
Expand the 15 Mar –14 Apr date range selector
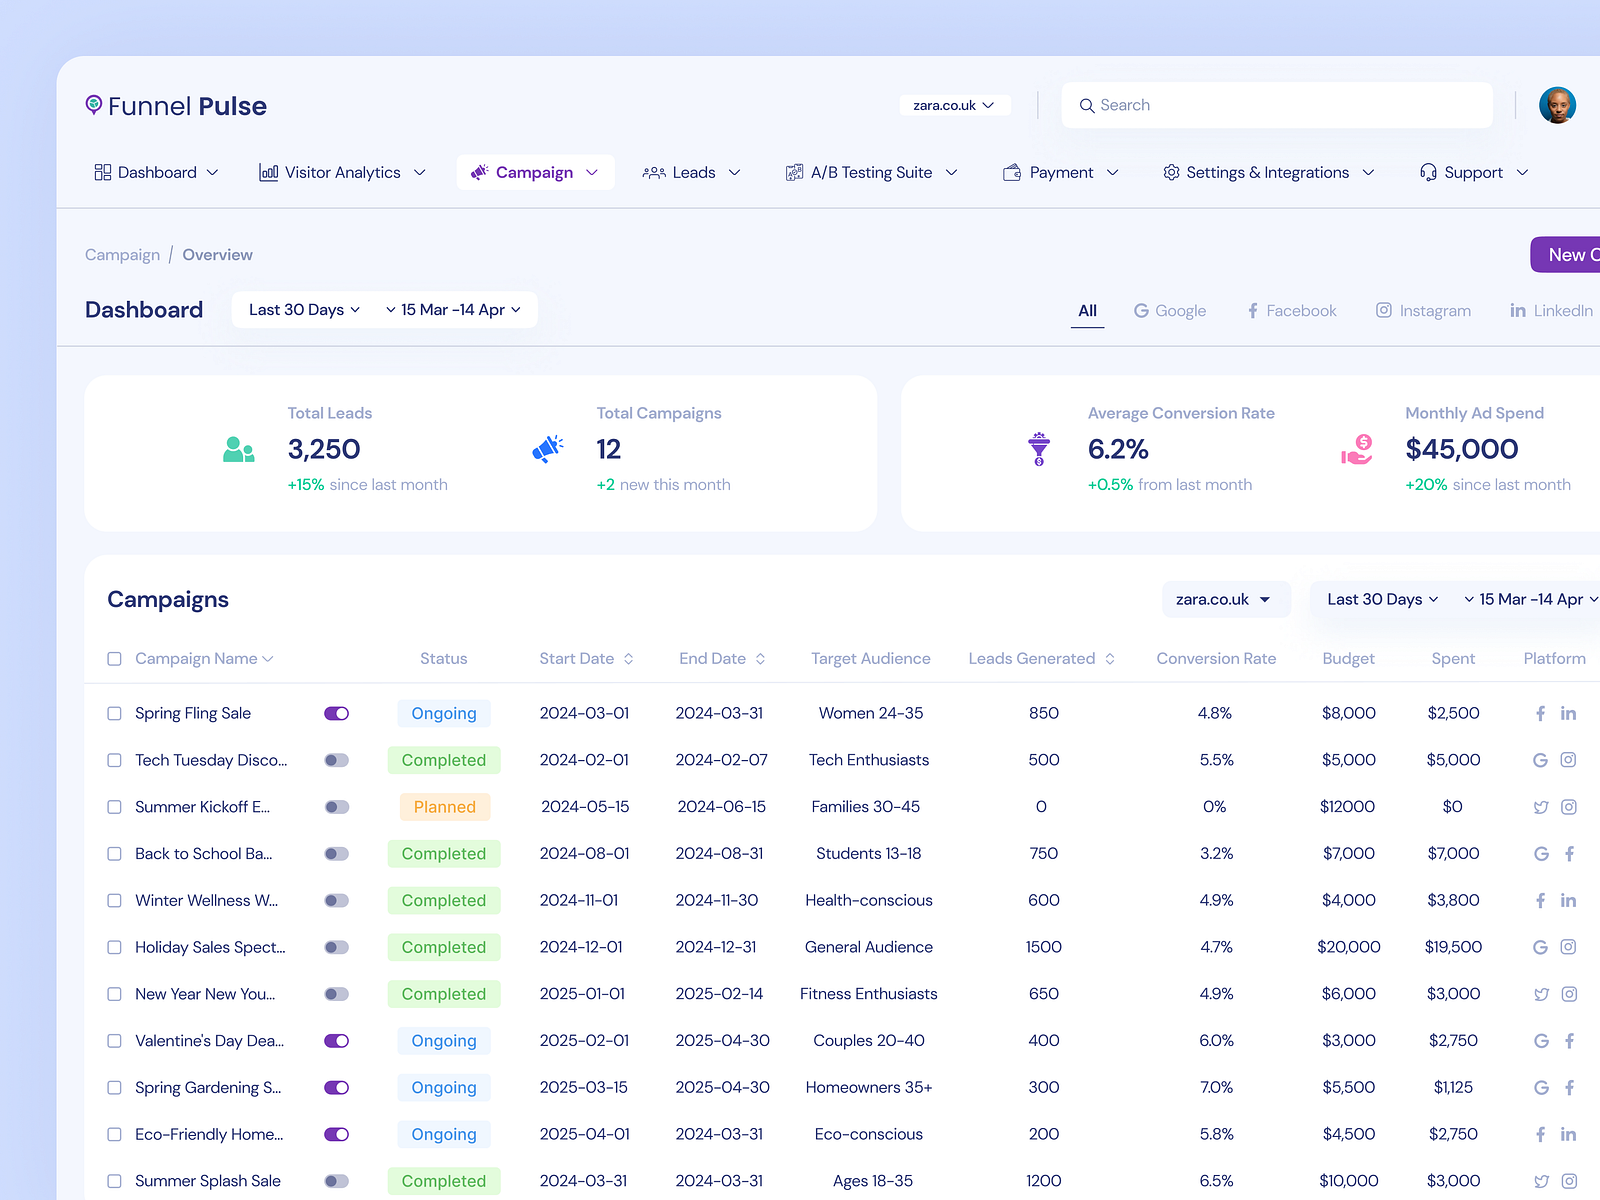[453, 309]
